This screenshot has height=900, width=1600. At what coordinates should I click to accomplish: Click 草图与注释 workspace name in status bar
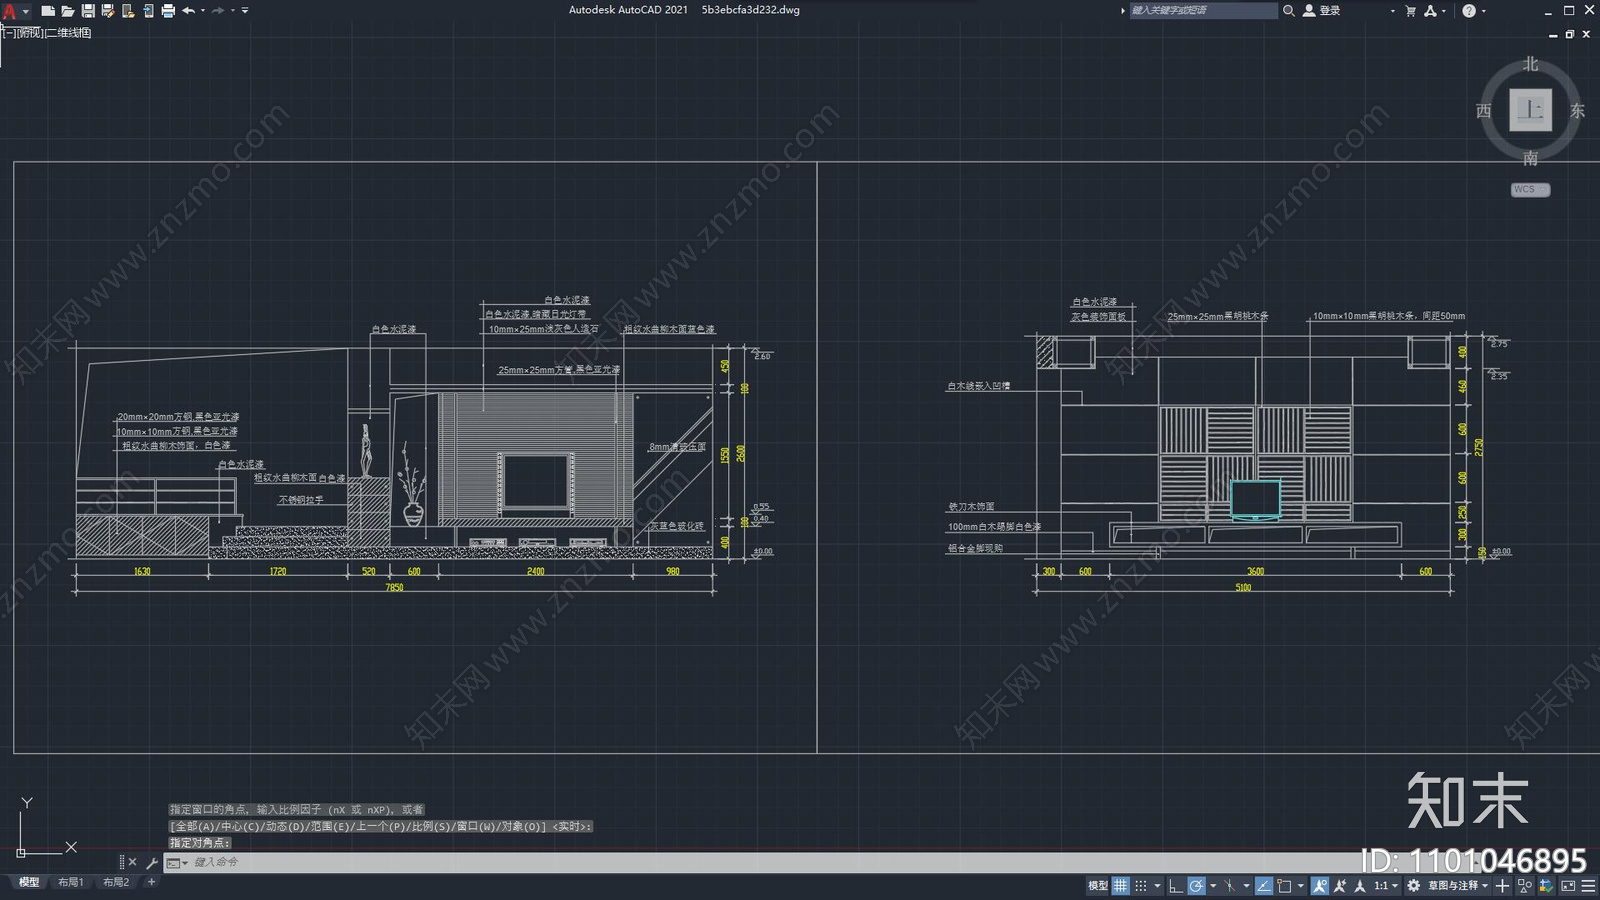(x=1453, y=886)
